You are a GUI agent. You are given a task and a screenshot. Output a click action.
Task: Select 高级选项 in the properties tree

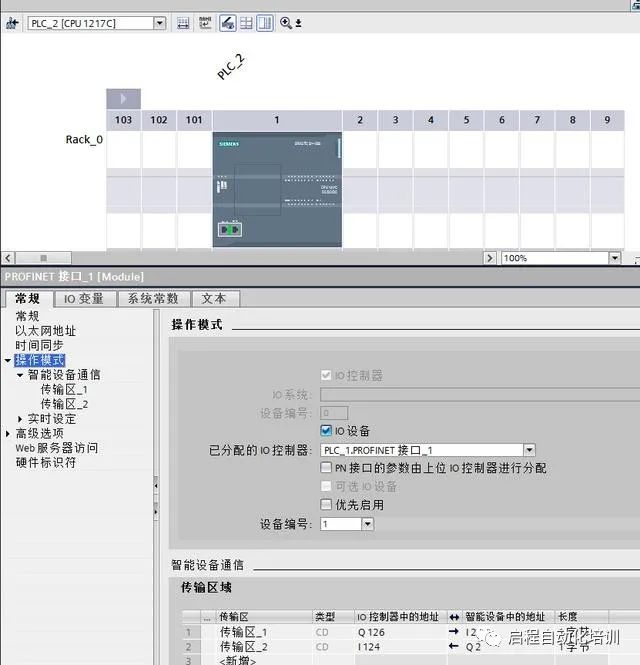(x=40, y=433)
